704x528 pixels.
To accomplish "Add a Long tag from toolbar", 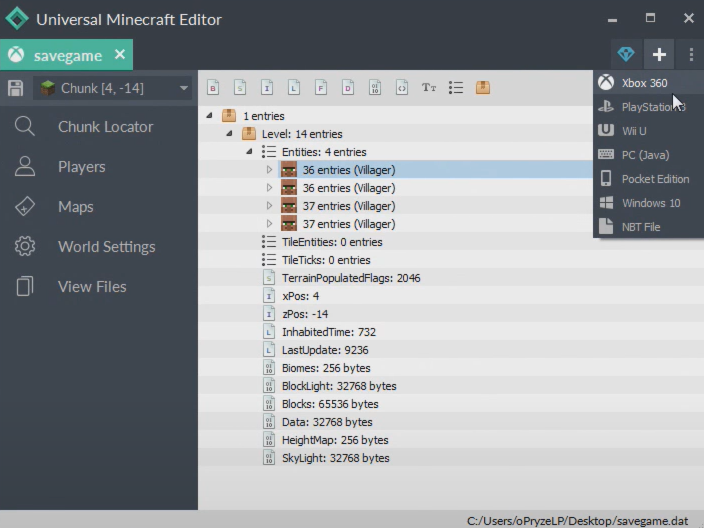I will (x=294, y=88).
